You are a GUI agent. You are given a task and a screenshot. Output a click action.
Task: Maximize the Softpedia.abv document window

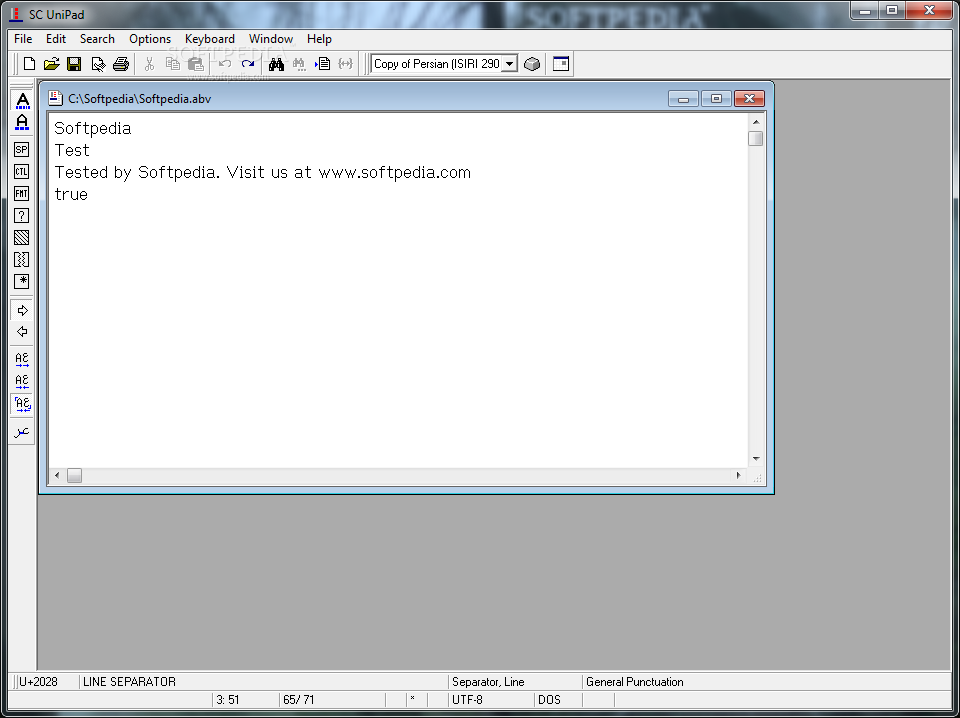[716, 99]
